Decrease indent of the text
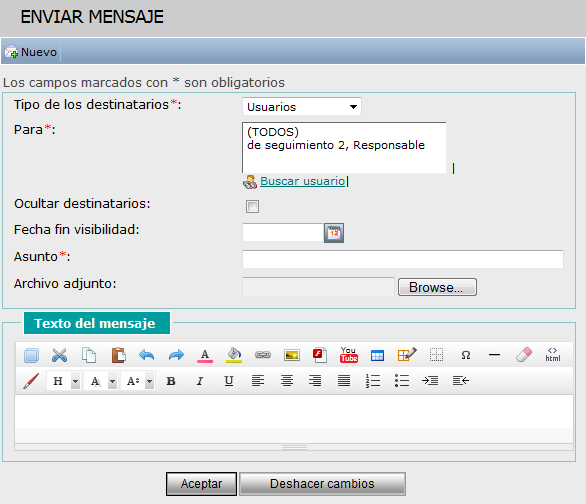Screen dimensions: 586x504 pyautogui.click(x=460, y=381)
